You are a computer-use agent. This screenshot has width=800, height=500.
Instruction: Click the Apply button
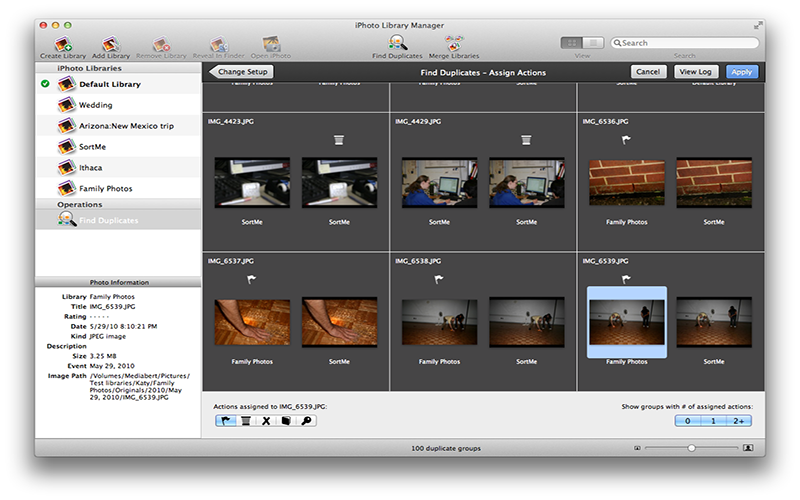(741, 72)
